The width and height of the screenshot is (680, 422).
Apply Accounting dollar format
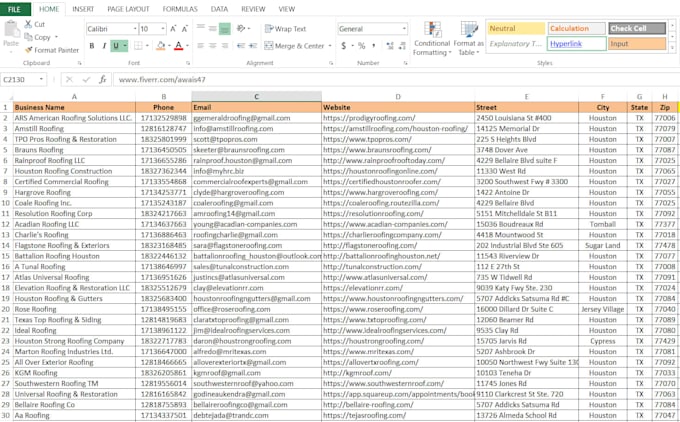coord(343,46)
